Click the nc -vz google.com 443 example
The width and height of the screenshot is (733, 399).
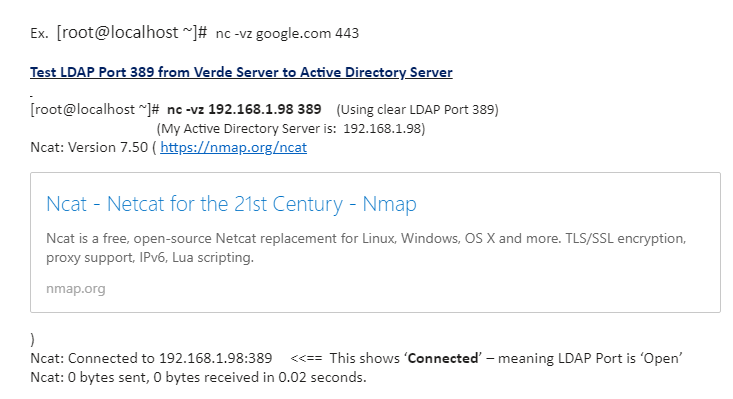click(x=287, y=34)
